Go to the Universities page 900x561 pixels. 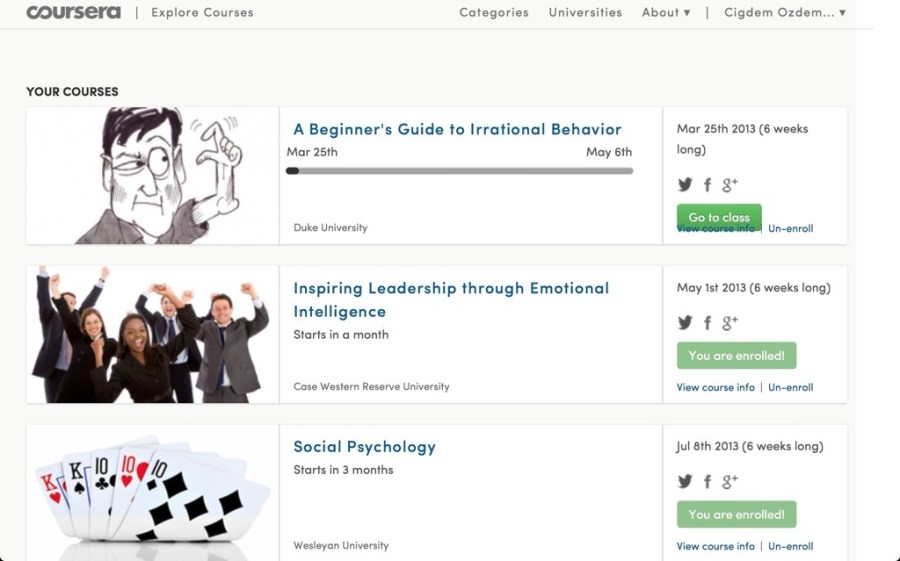click(x=585, y=13)
